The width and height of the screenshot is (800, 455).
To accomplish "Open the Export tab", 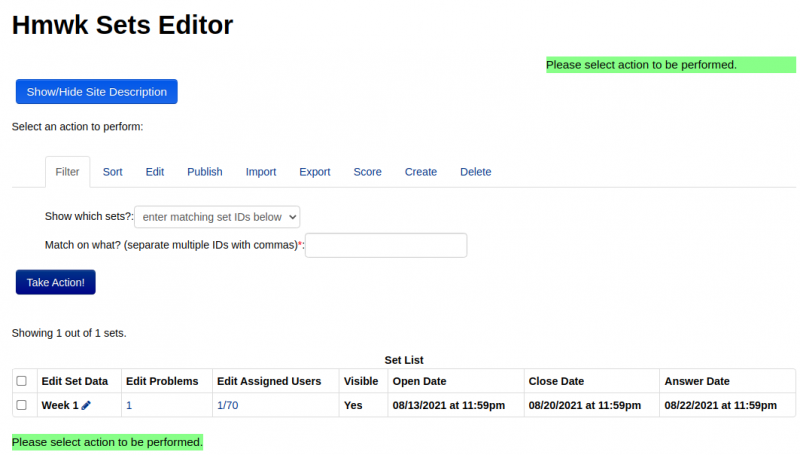I will point(315,172).
